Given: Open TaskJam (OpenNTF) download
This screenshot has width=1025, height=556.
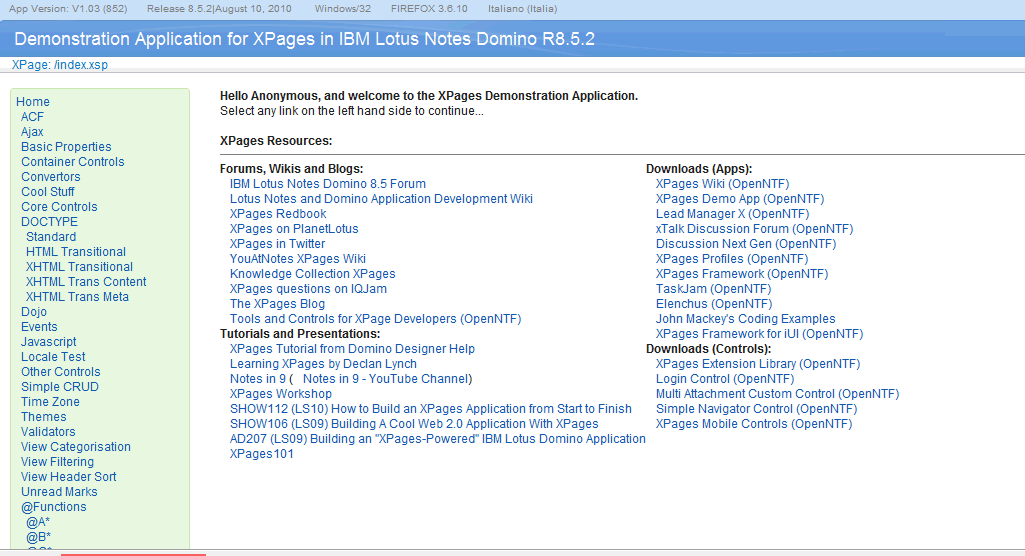Looking at the screenshot, I should point(713,289).
